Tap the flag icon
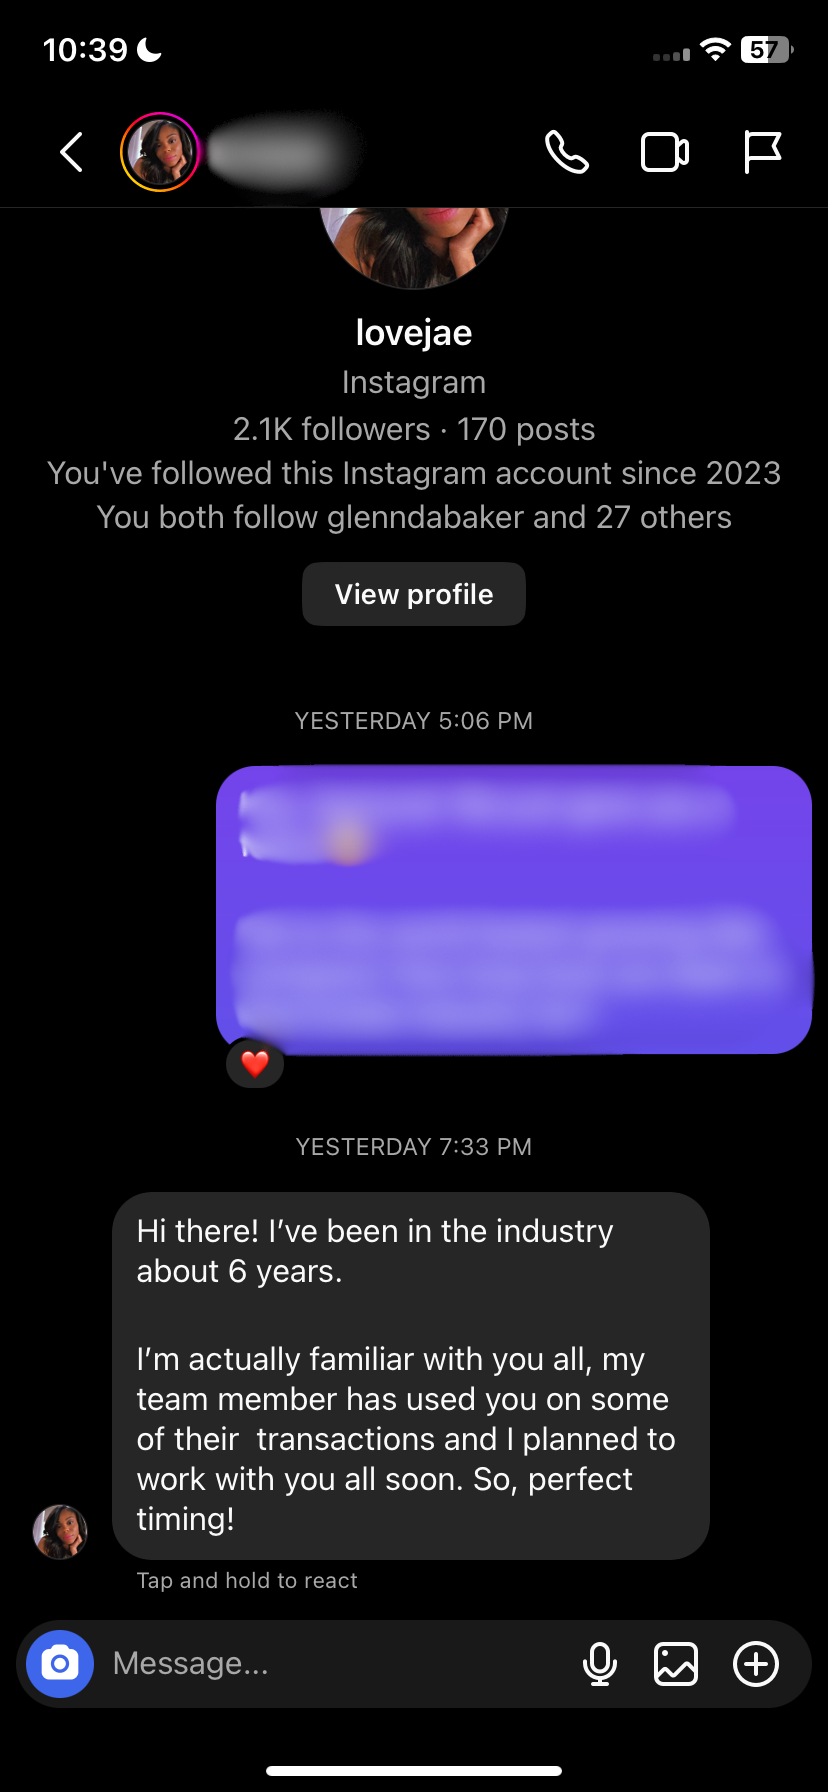The width and height of the screenshot is (828, 1792). click(762, 153)
